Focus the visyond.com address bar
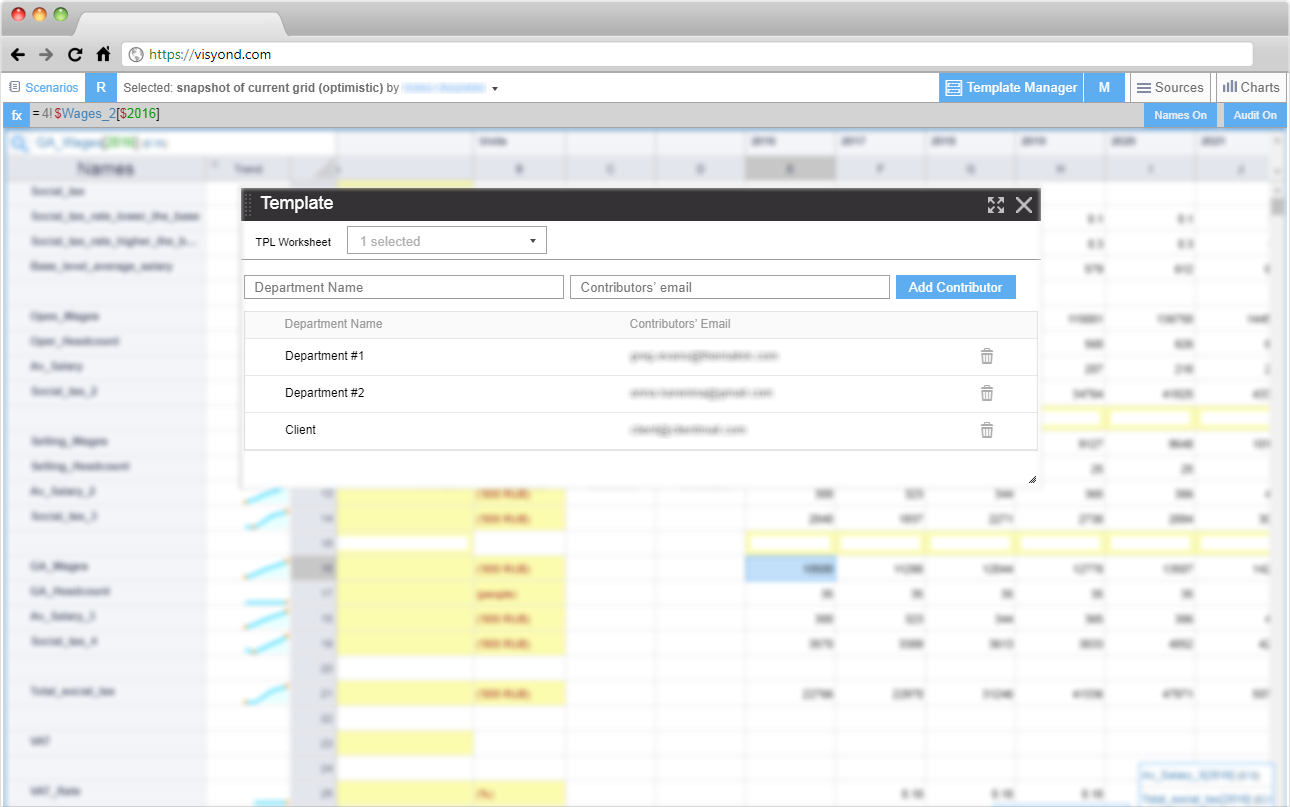Screen dimensions: 1290x807 pyautogui.click(x=687, y=55)
